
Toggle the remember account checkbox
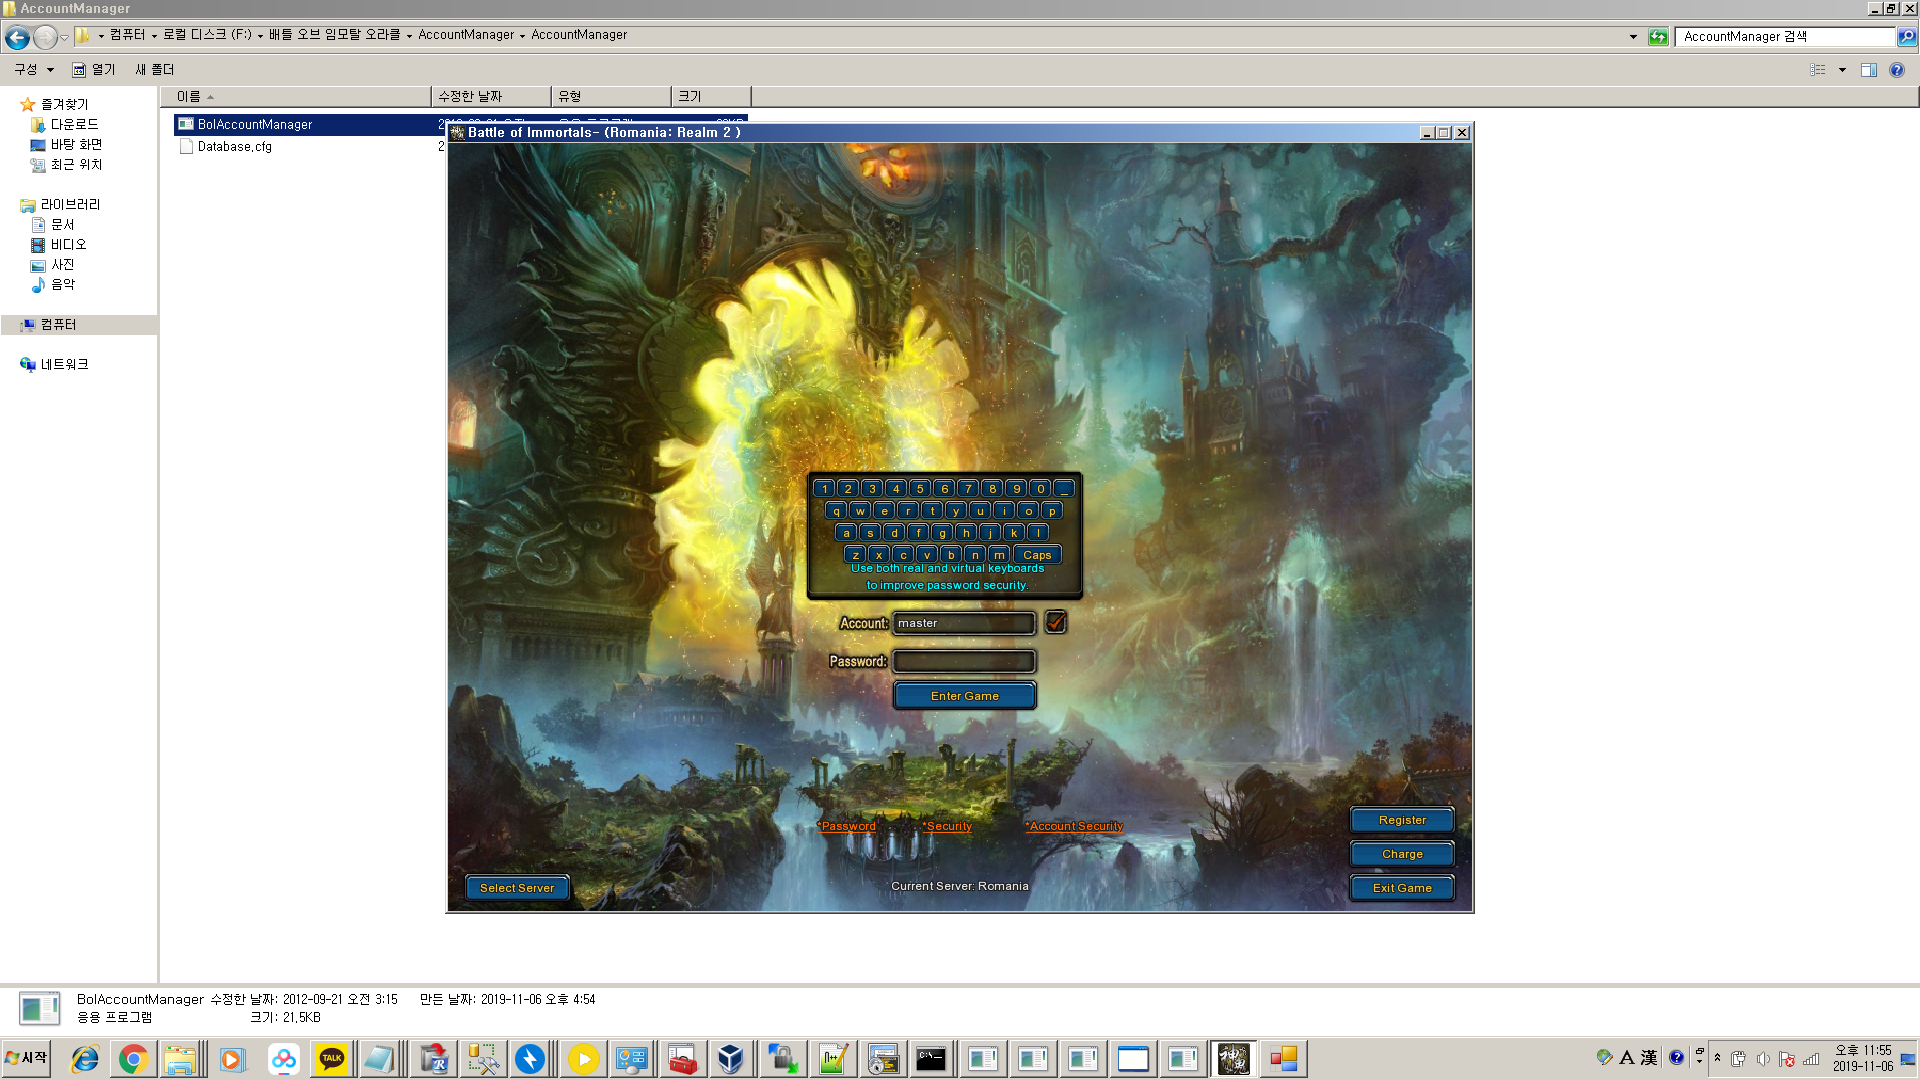(1055, 622)
